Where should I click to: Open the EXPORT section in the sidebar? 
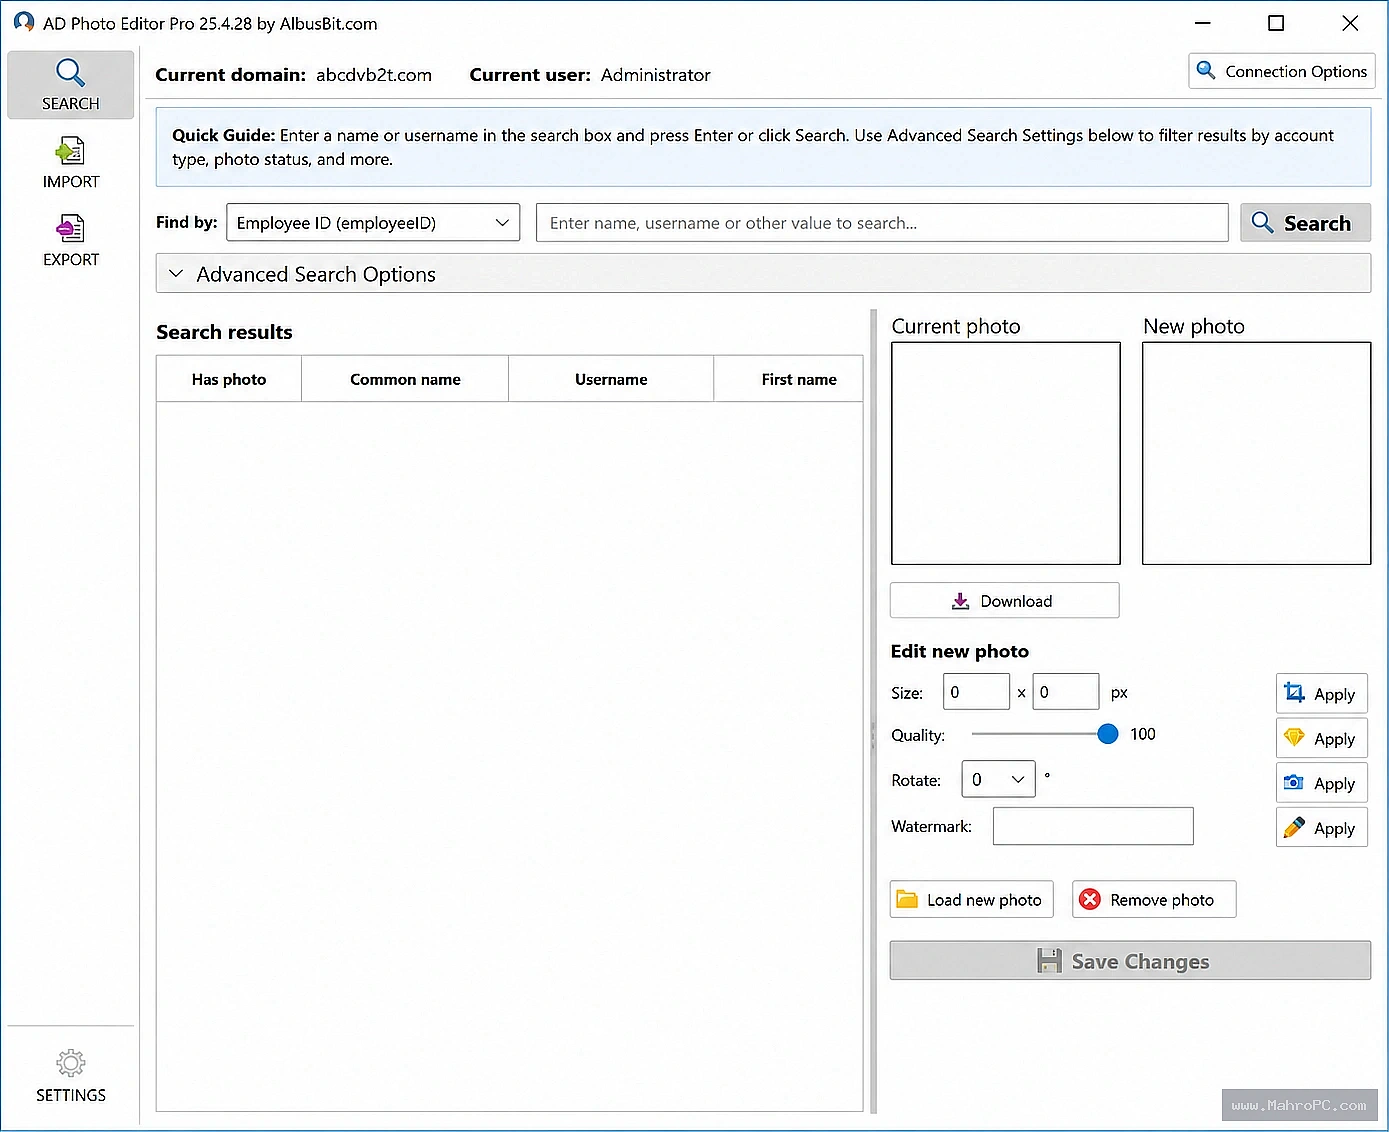tap(70, 241)
